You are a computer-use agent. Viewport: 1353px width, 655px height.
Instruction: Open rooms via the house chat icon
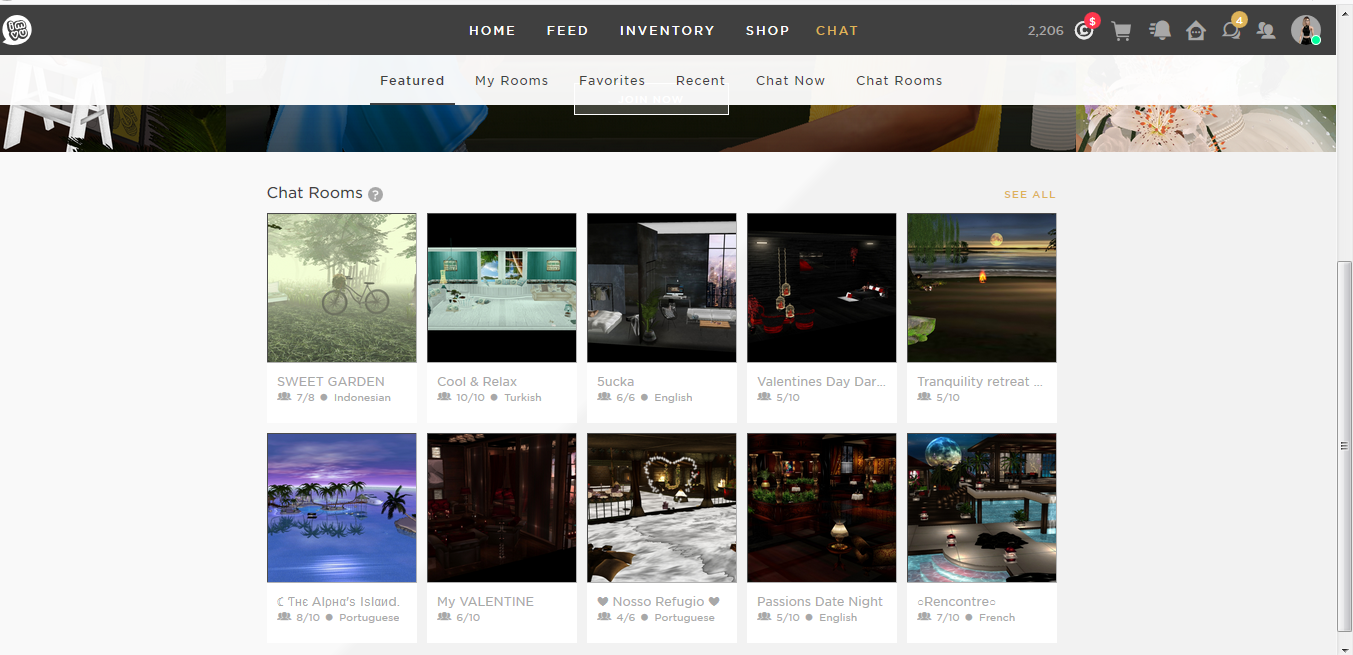point(1195,31)
